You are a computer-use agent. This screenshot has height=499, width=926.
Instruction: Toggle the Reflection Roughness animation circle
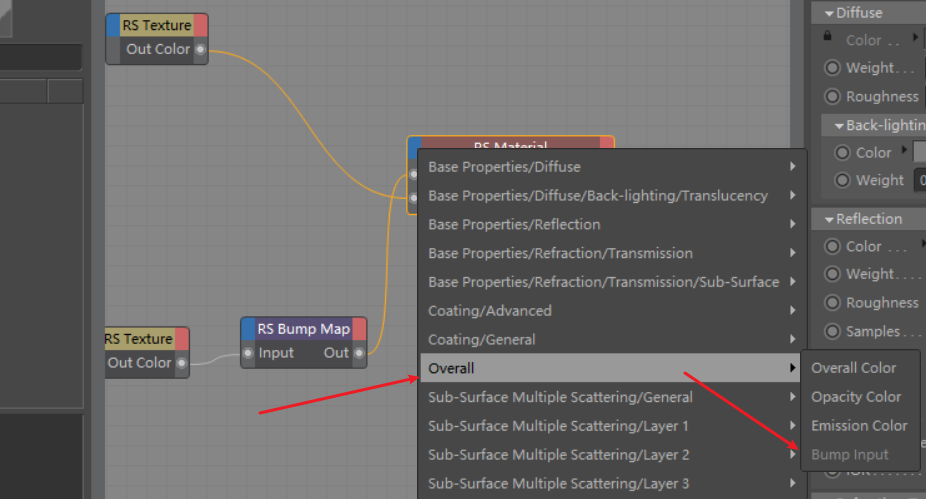click(x=832, y=303)
